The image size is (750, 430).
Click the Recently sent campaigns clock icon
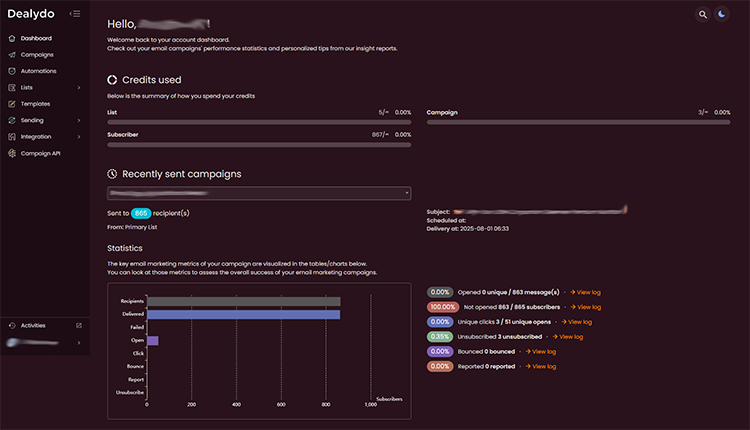[x=112, y=174]
